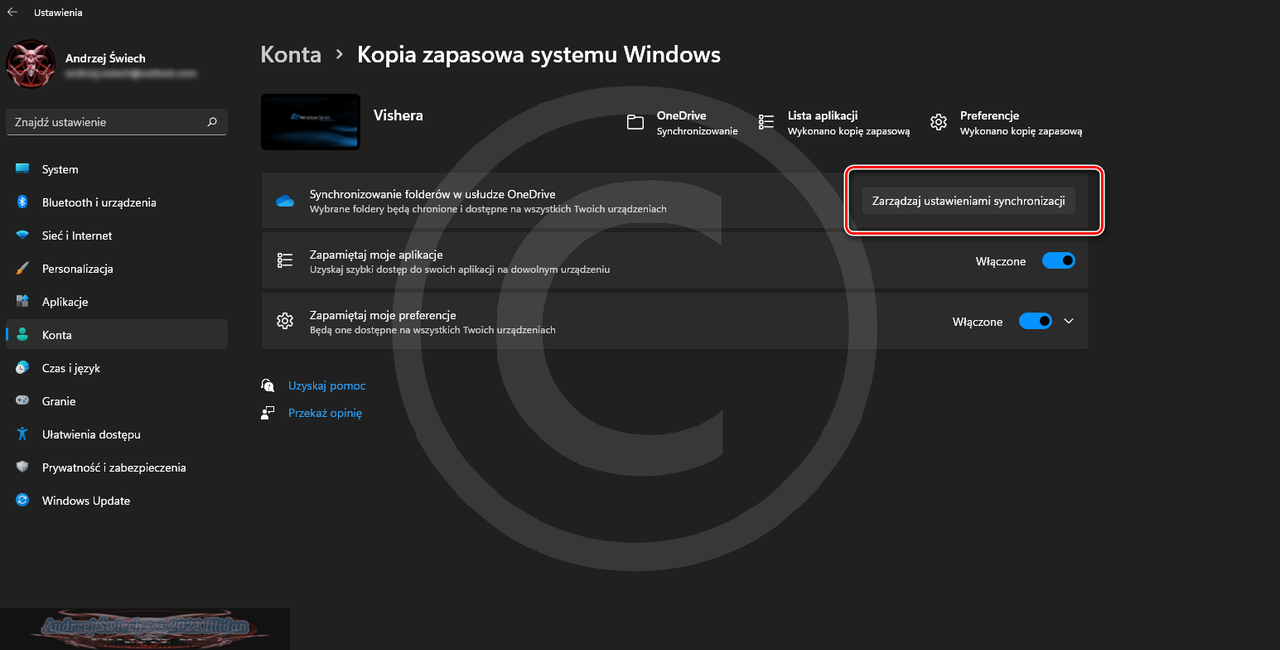This screenshot has width=1280, height=650.
Task: Open Aplikacje section
Action: coord(117,301)
